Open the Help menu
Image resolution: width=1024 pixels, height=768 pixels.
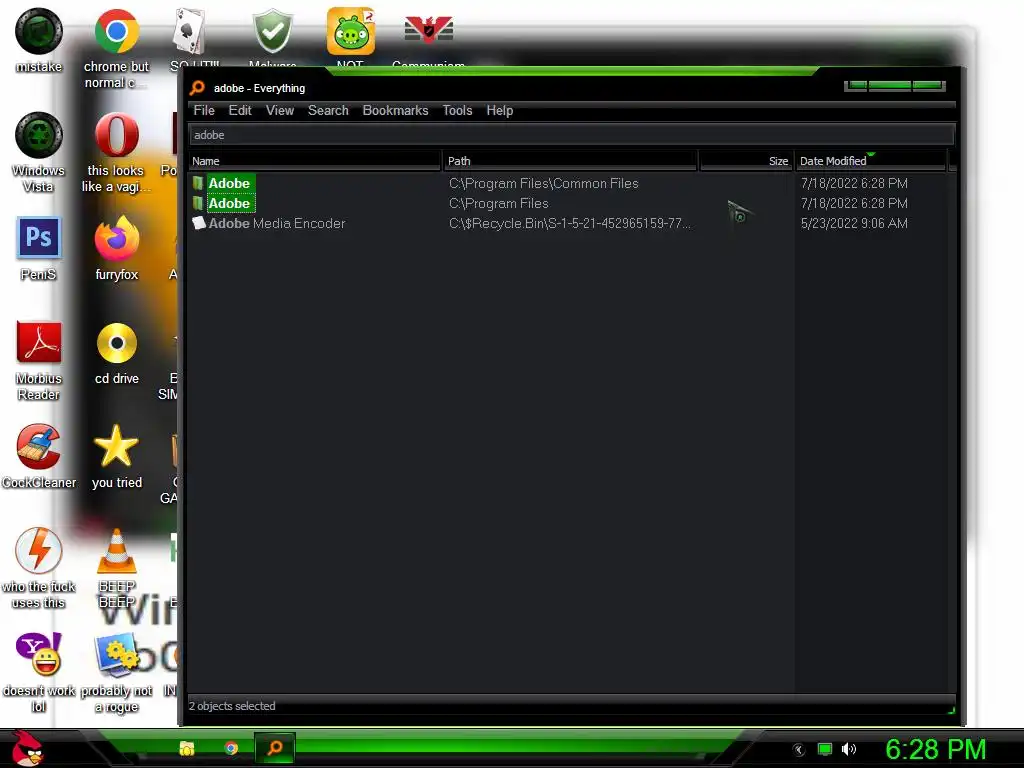[x=500, y=110]
